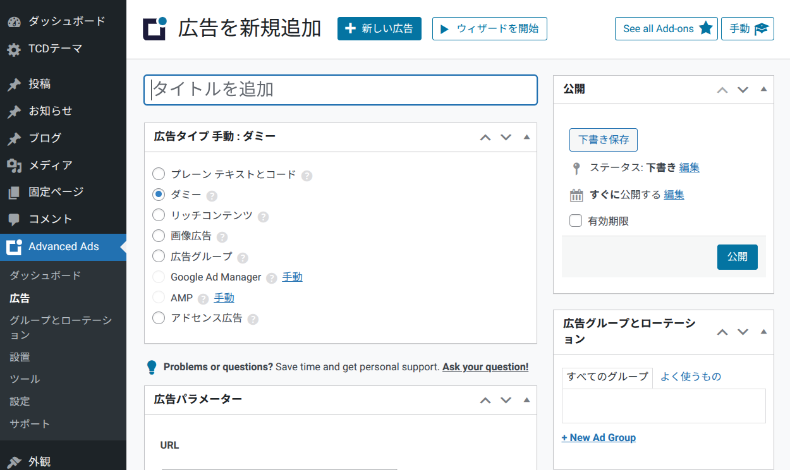
Task: Switch to よく使うもの tab
Action: point(691,377)
